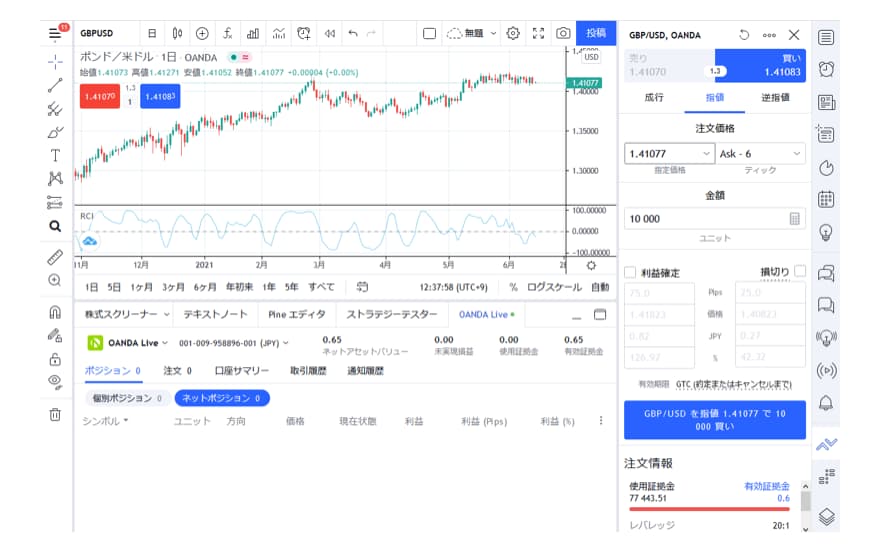This screenshot has width=880, height=554.
Task: Open the GTC order expiry selector
Action: pyautogui.click(x=734, y=384)
